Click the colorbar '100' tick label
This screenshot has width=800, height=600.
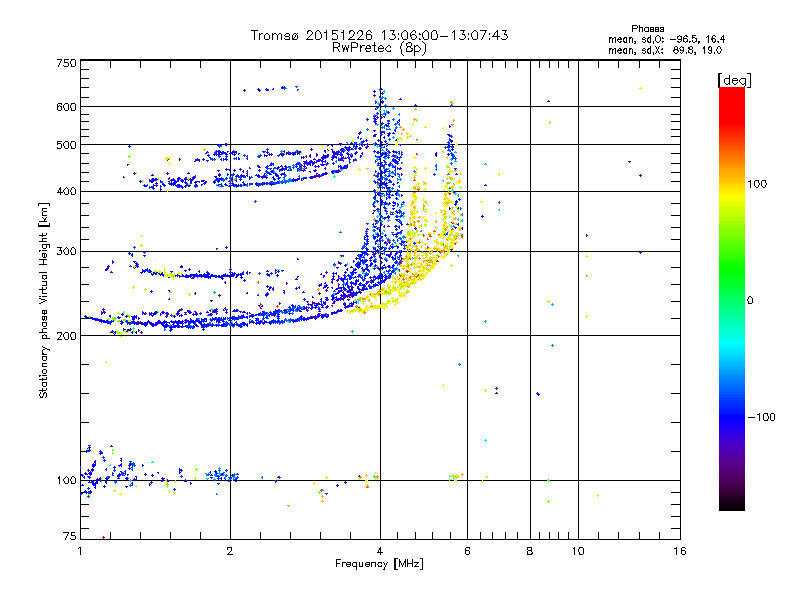[757, 184]
